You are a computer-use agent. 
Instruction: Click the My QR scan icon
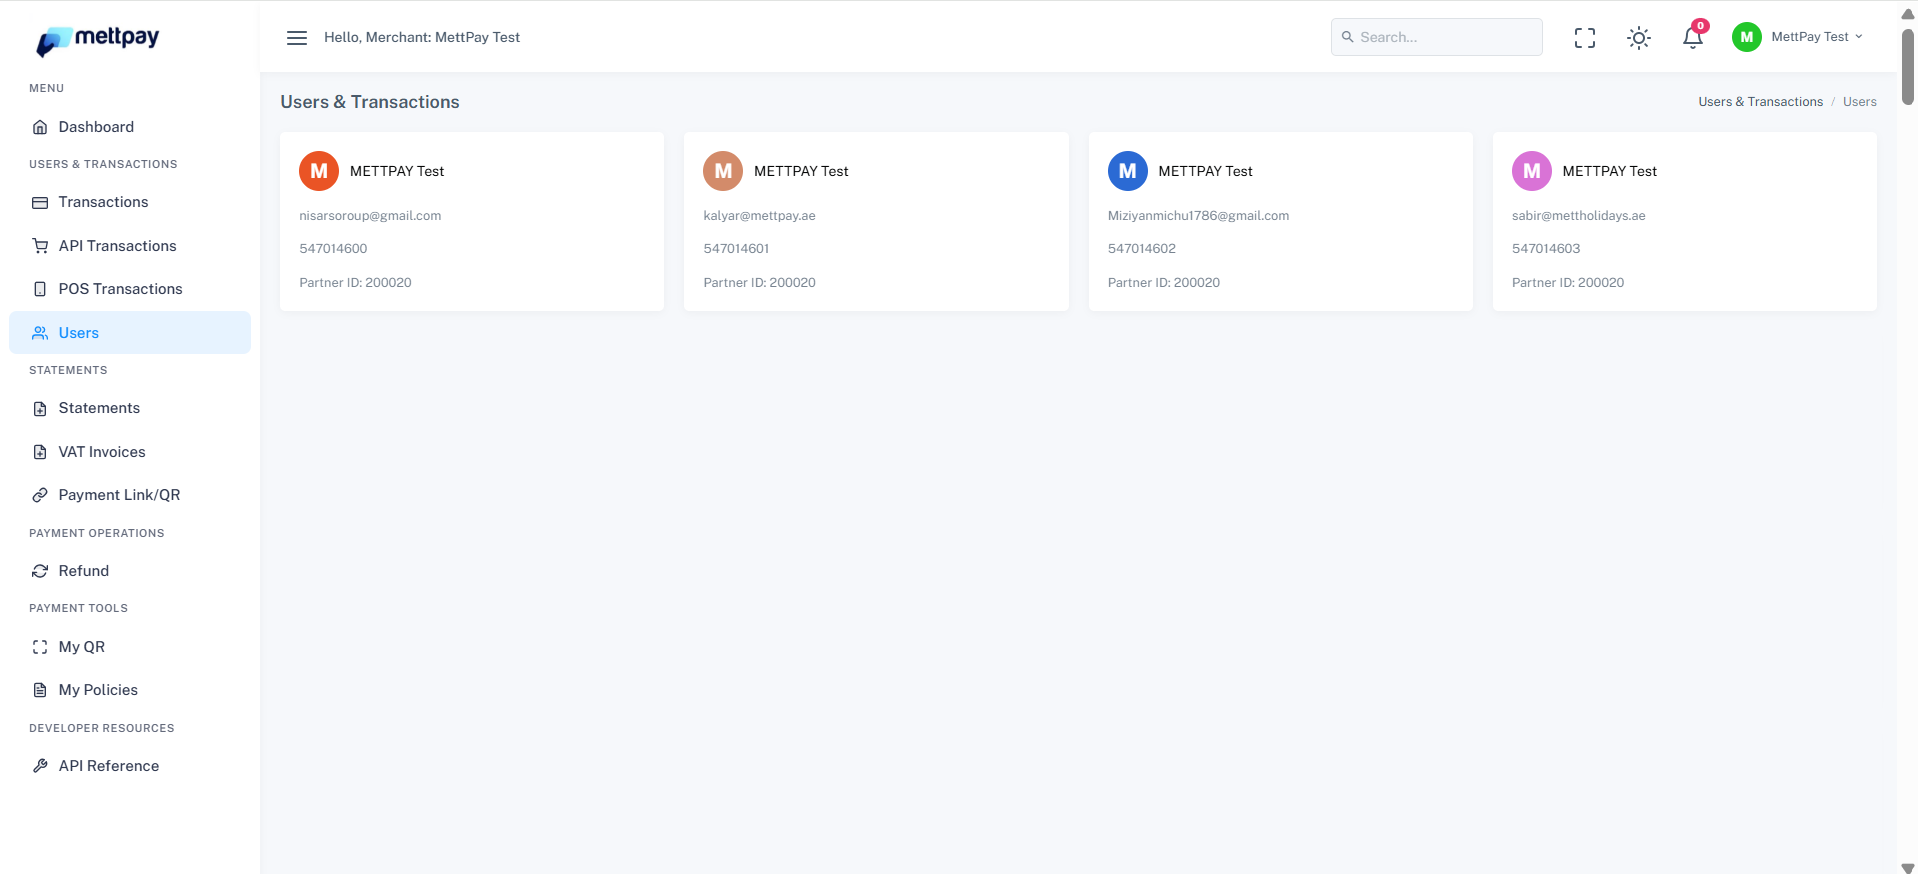tap(40, 647)
